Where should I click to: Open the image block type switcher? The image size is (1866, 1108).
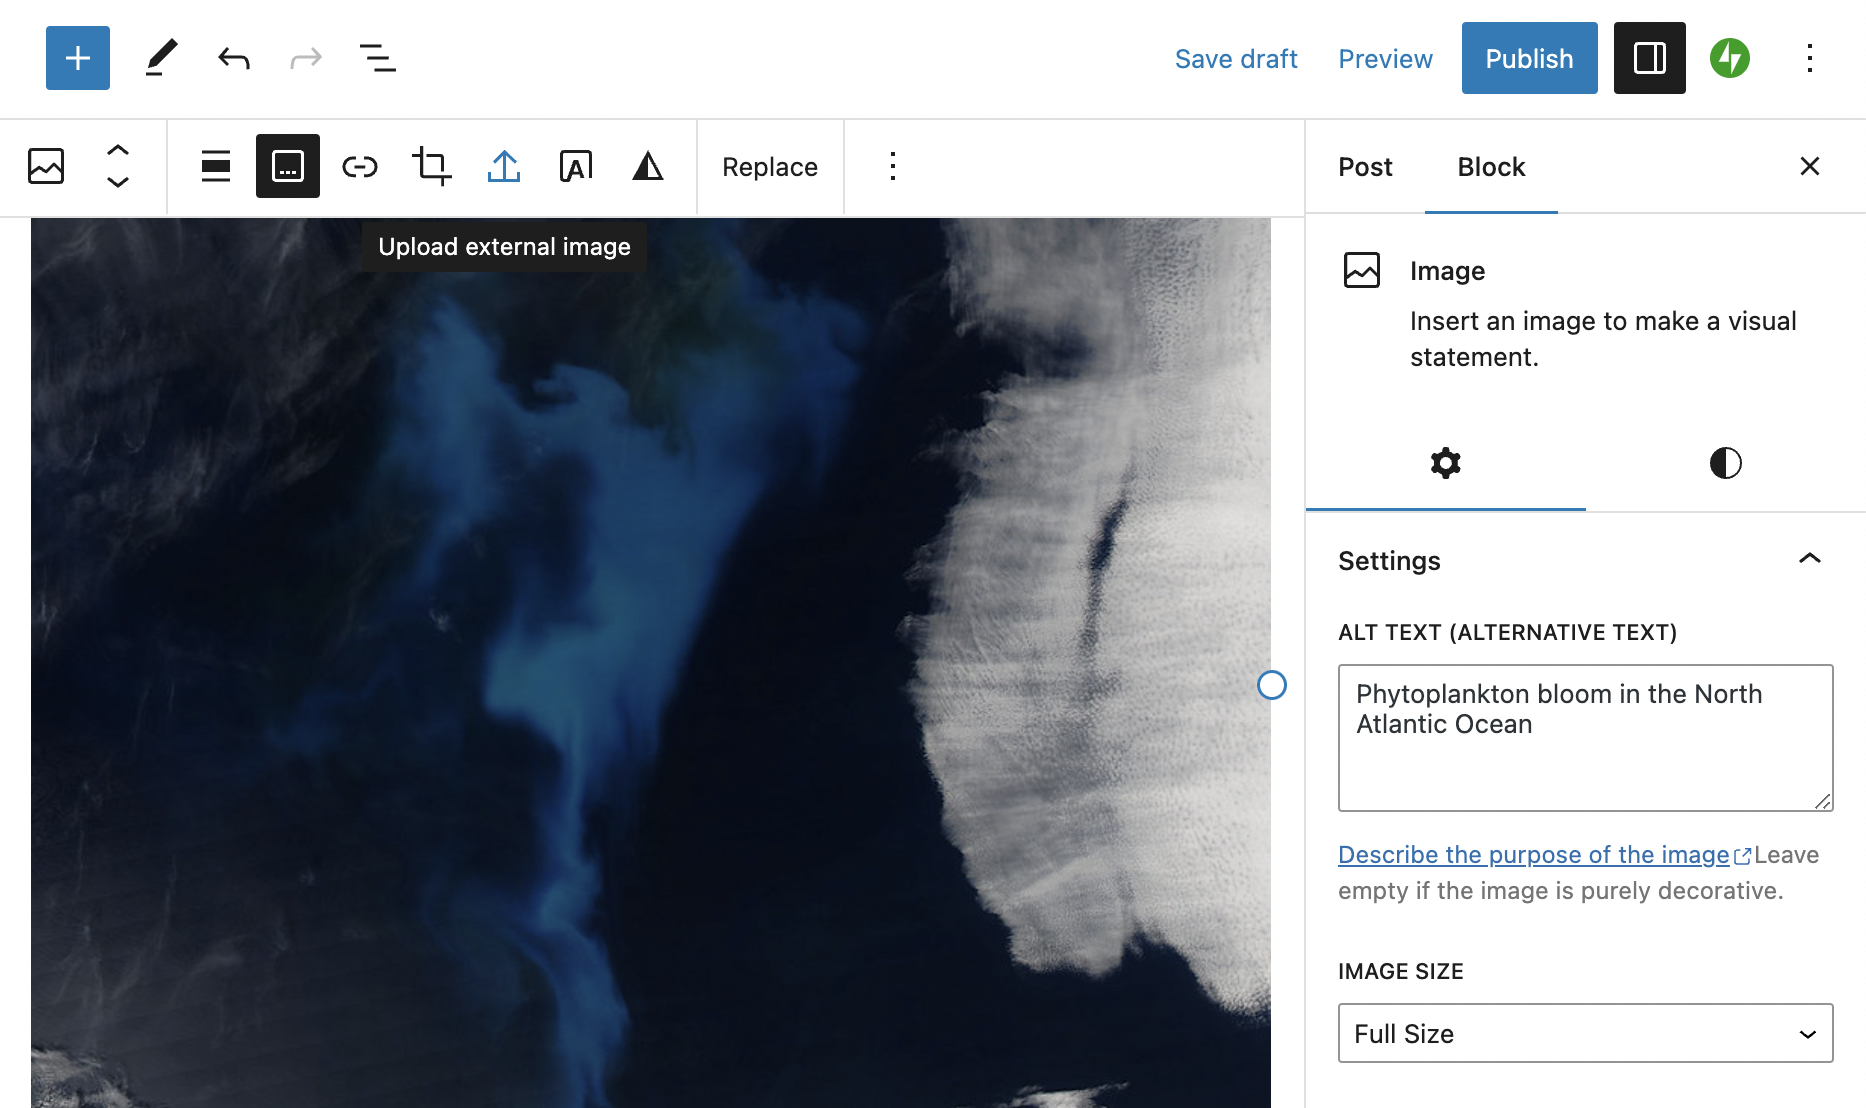(46, 166)
